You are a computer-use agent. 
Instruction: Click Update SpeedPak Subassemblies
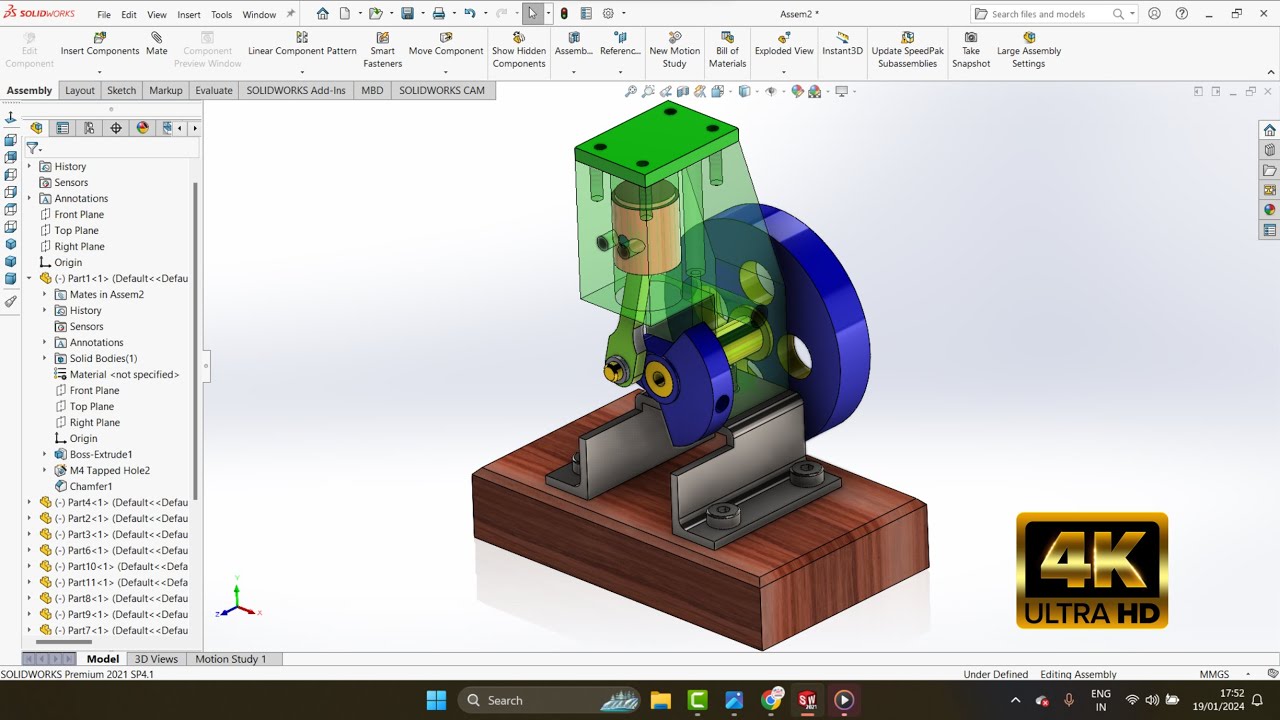coord(907,50)
